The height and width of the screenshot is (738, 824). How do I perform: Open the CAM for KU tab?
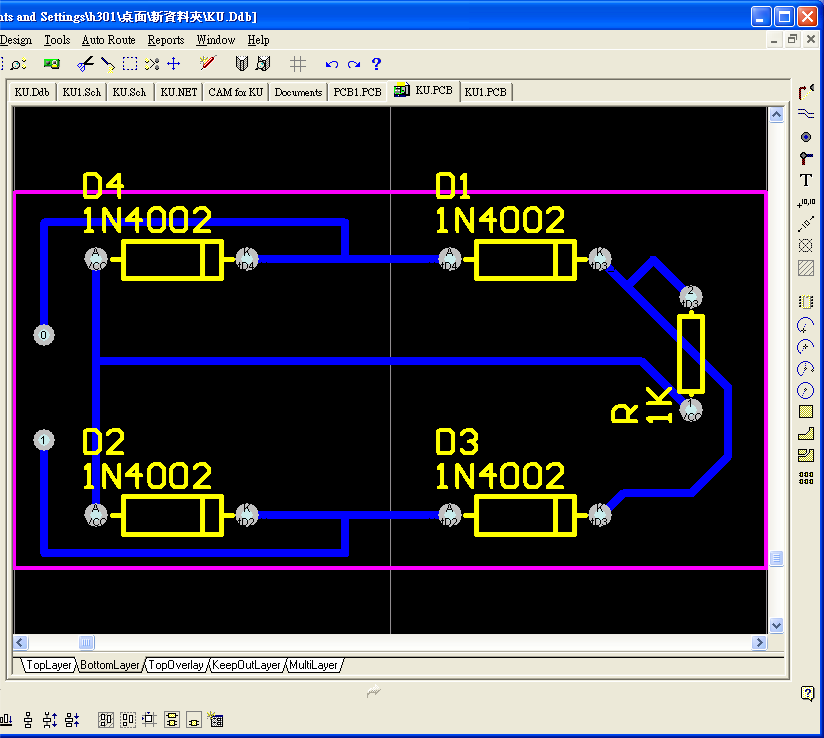tap(236, 92)
